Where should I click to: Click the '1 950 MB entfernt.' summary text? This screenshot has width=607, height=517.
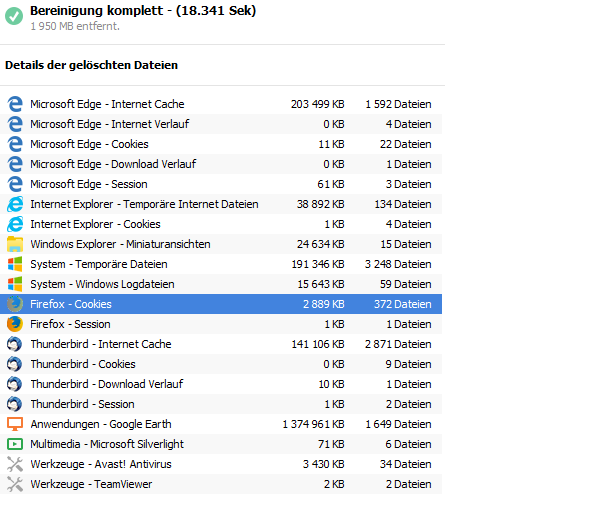75,26
